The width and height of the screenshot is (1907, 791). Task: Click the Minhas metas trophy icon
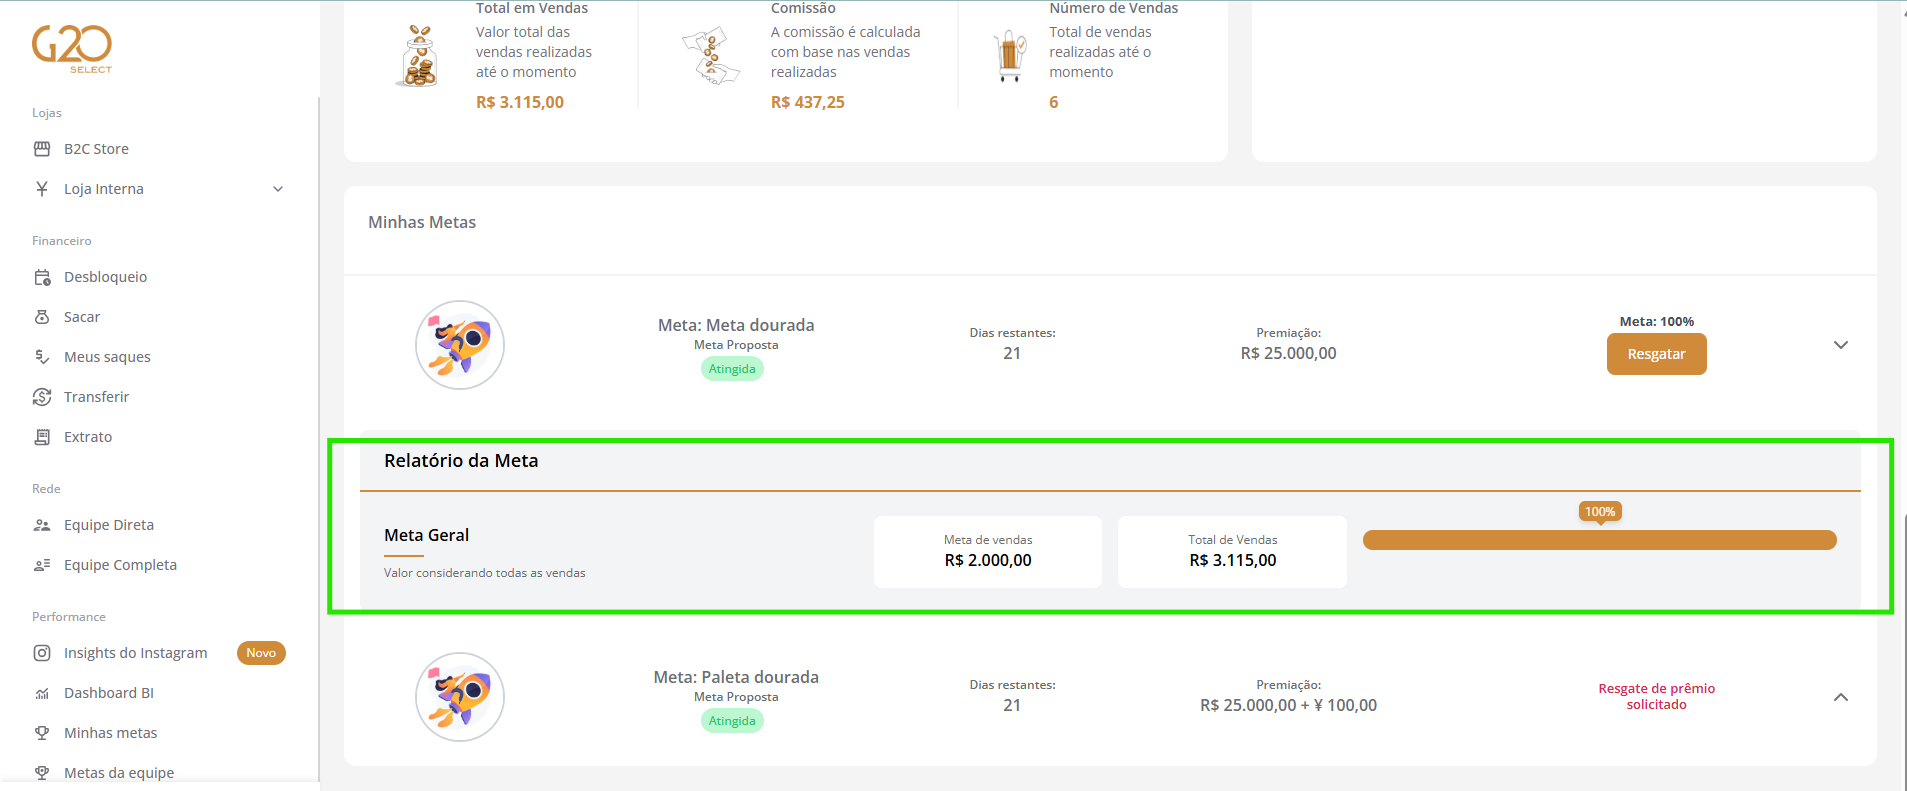tap(42, 733)
